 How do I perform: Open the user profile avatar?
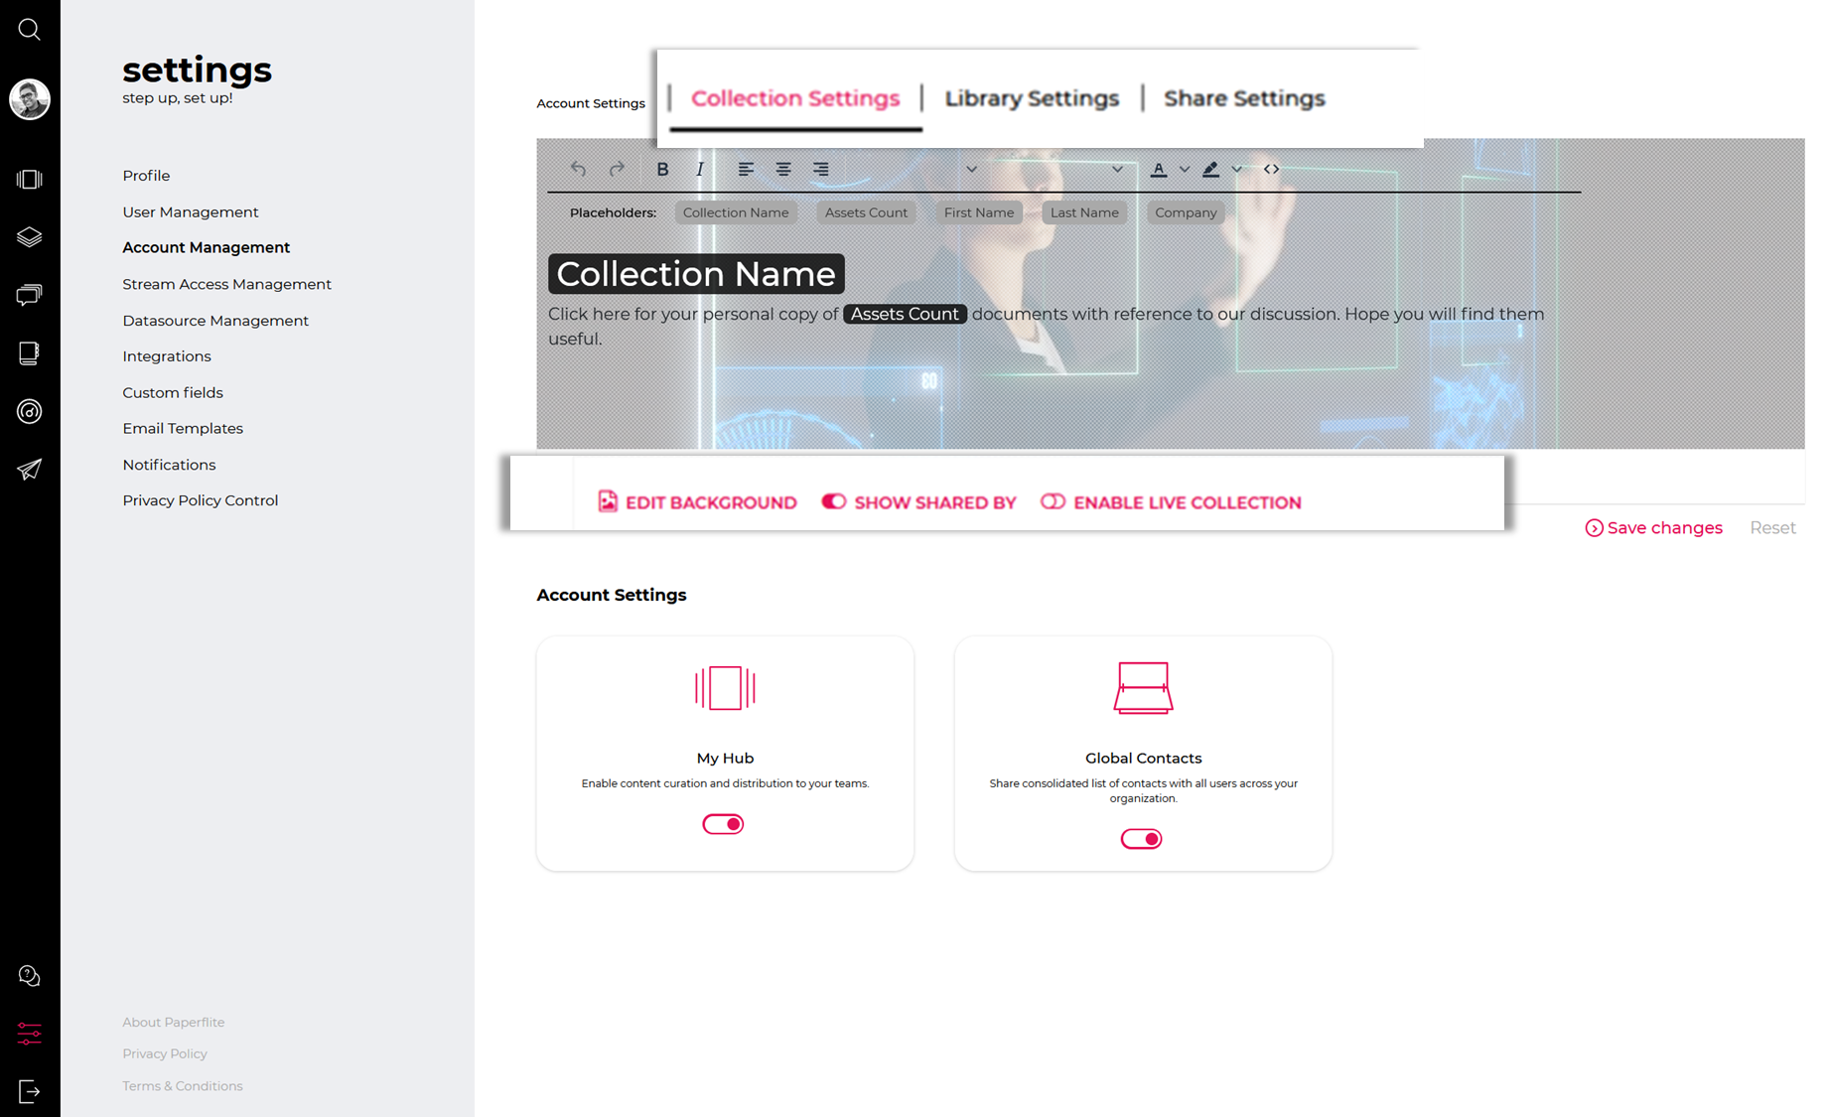[x=29, y=99]
